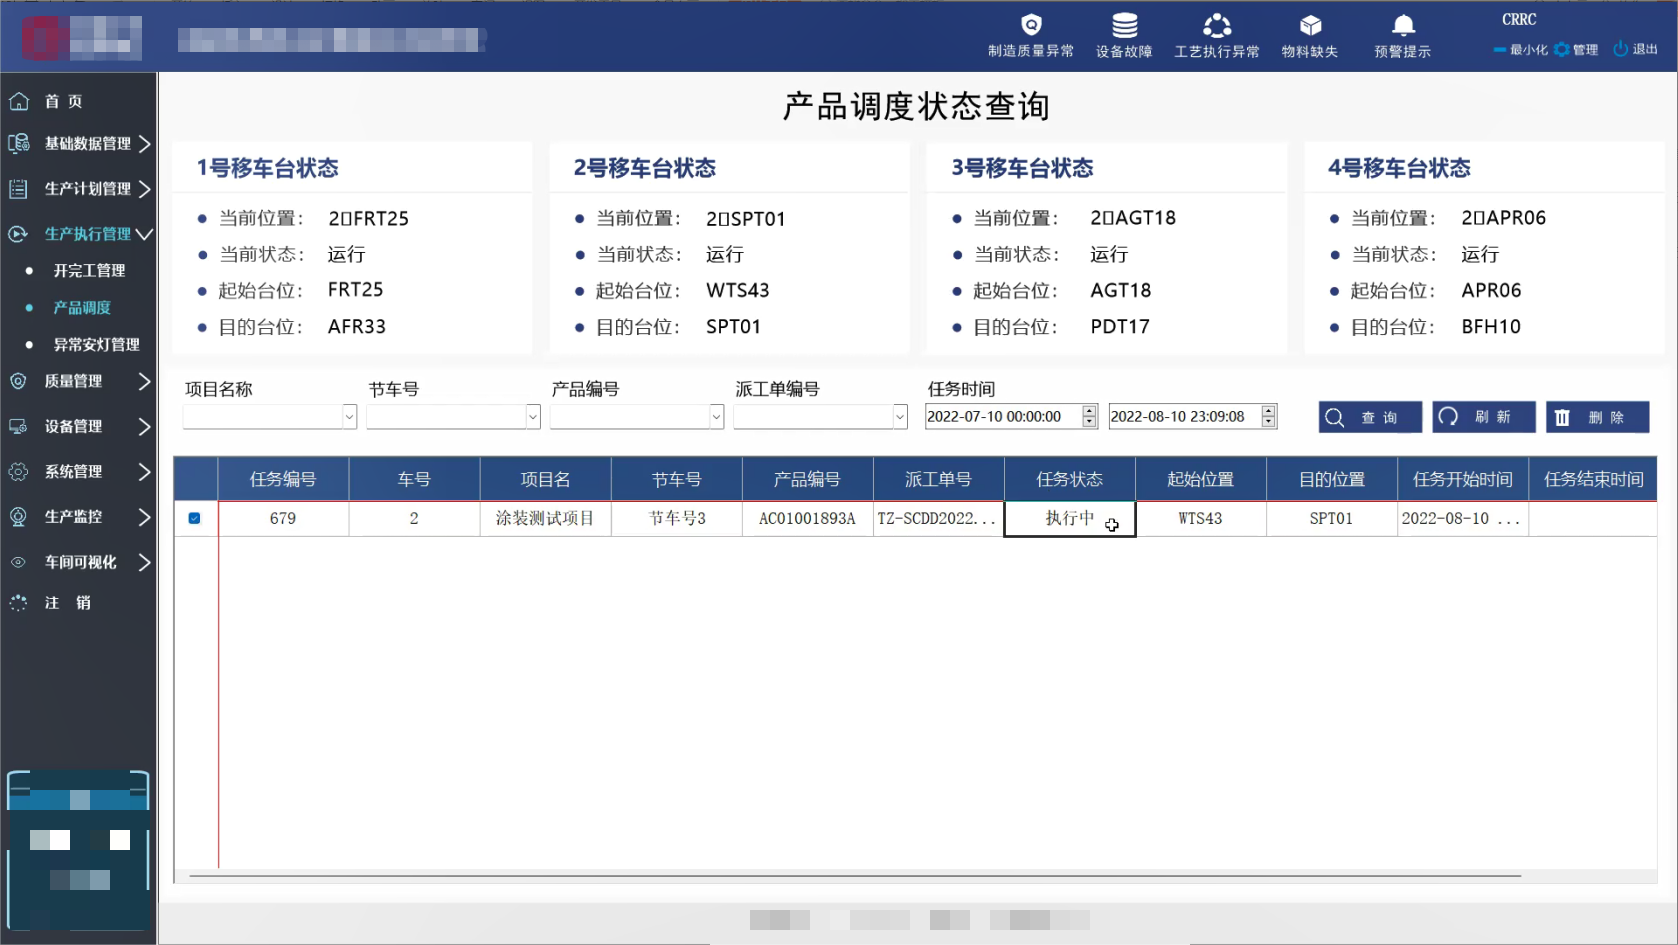This screenshot has width=1678, height=945.
Task: Open the 派工单编号 dropdown
Action: (x=900, y=416)
